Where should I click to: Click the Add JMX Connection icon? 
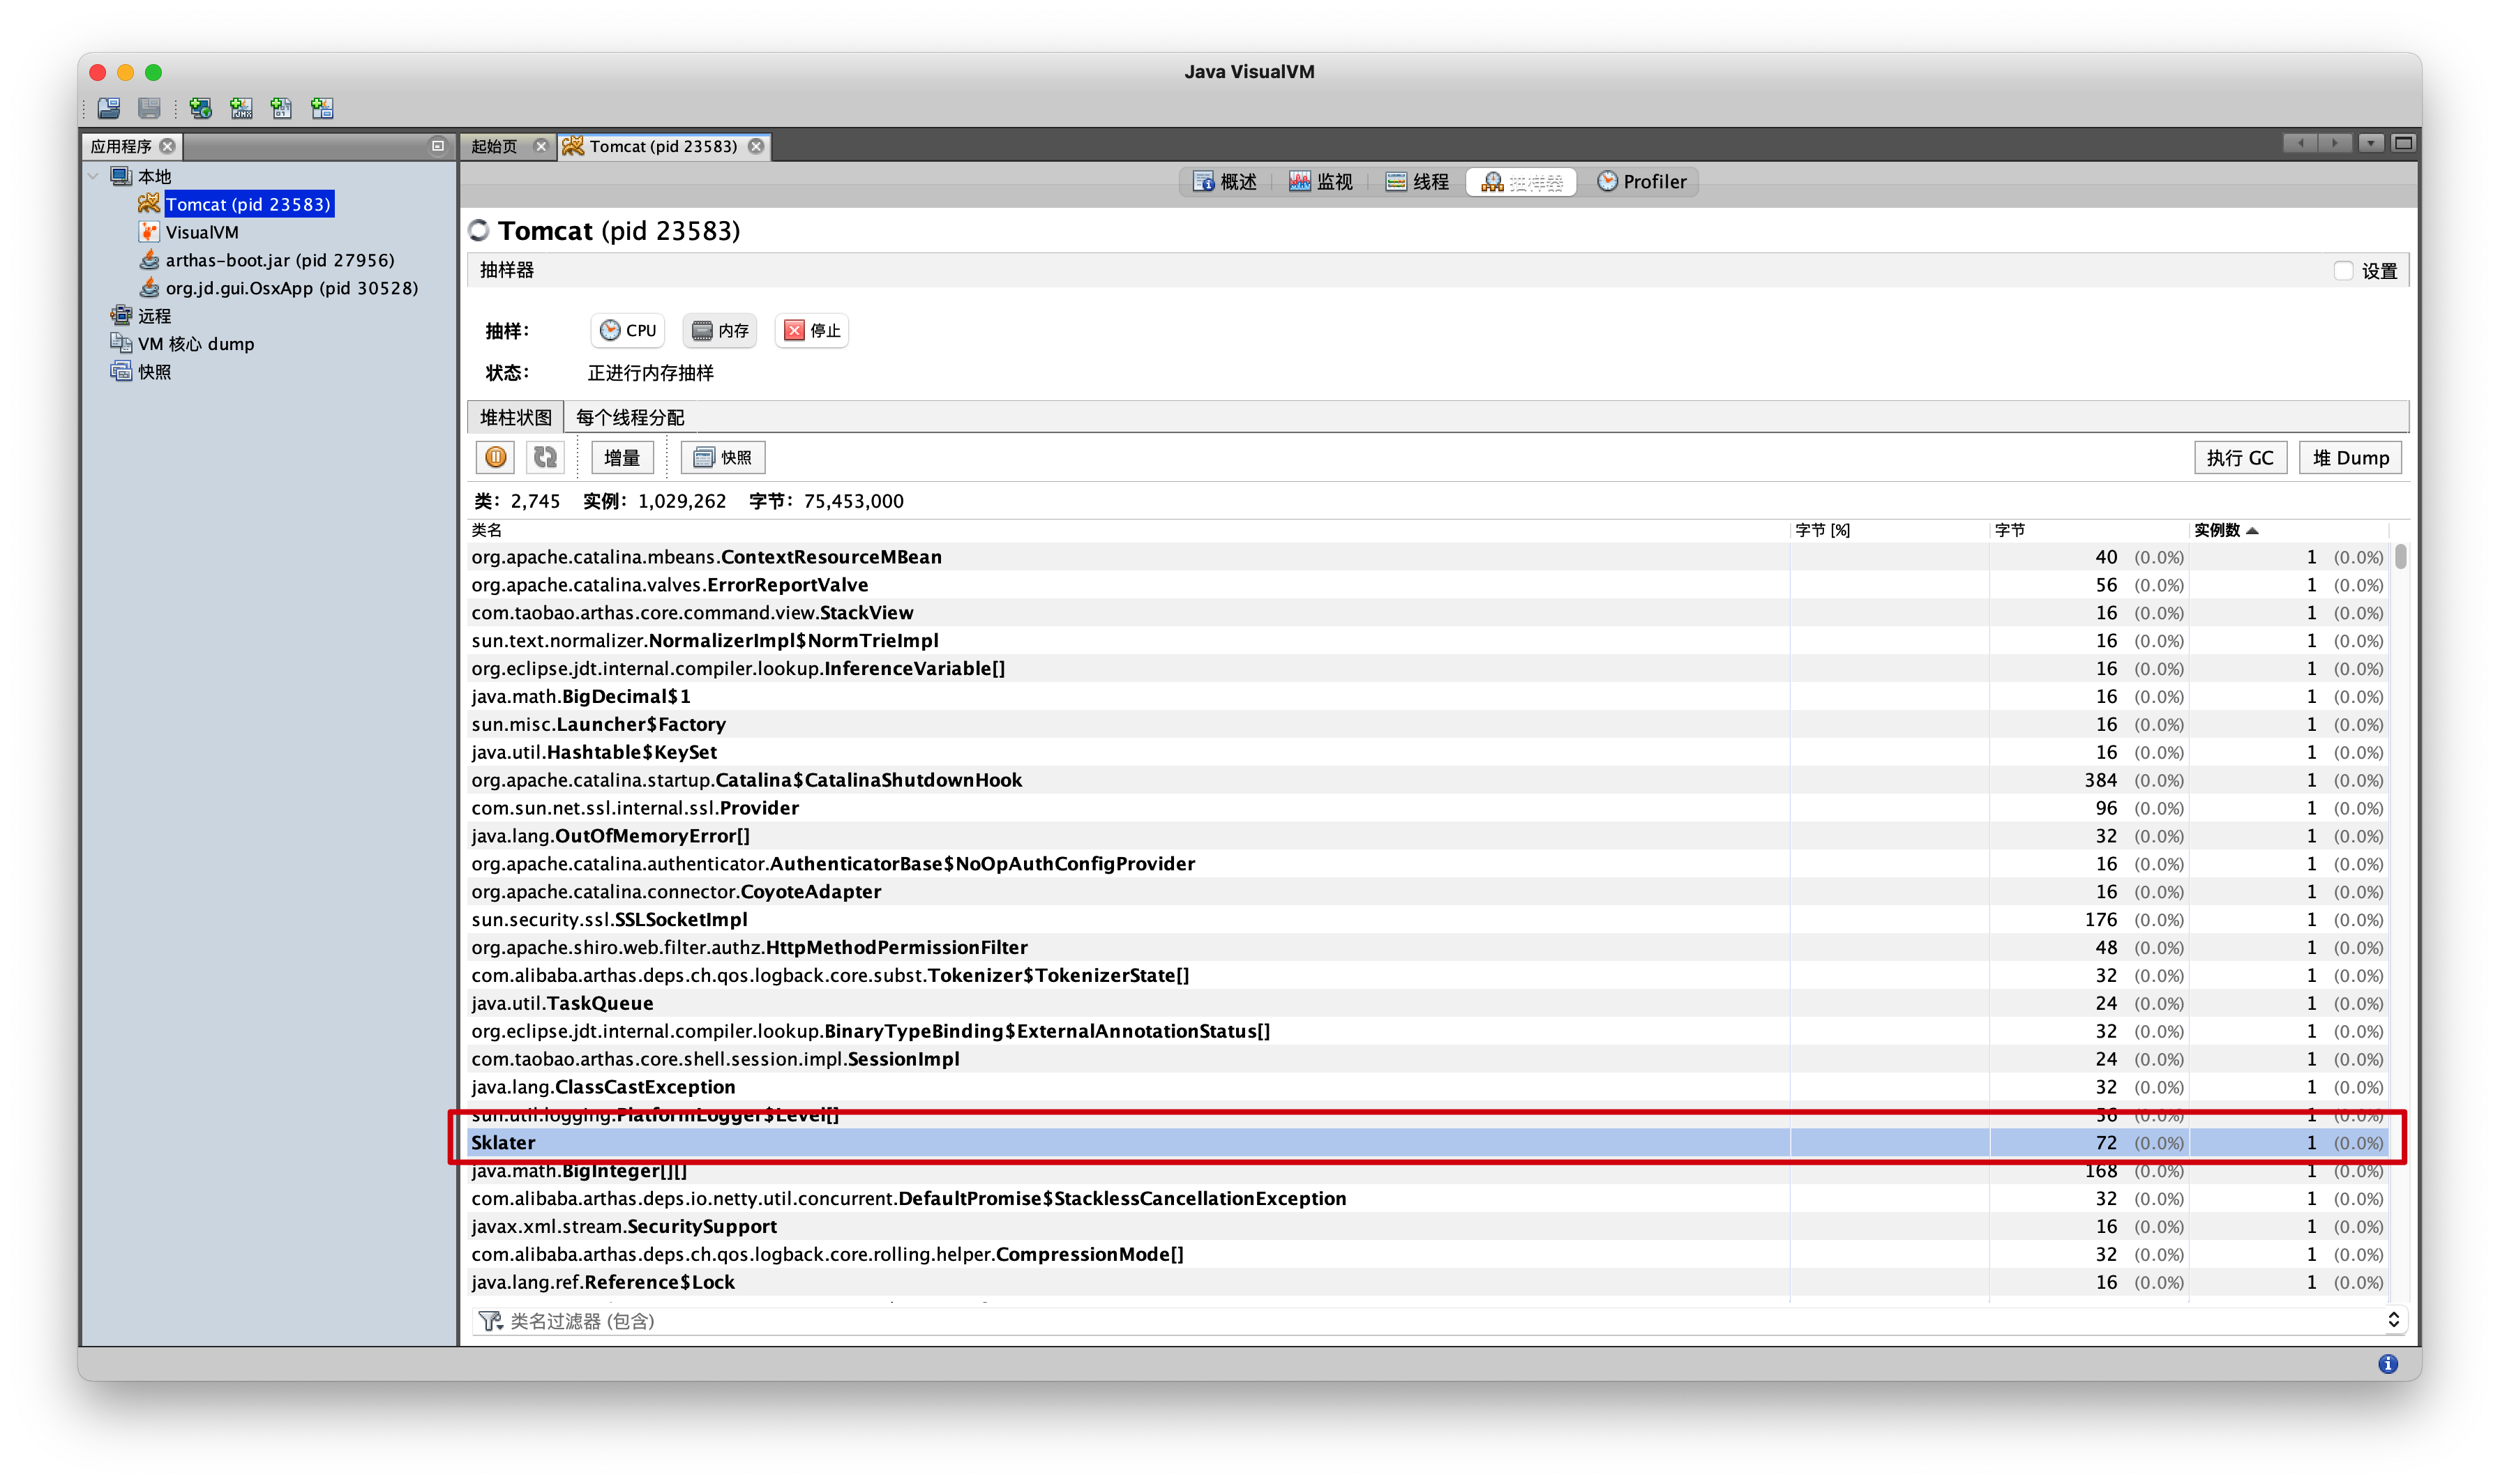click(x=241, y=108)
